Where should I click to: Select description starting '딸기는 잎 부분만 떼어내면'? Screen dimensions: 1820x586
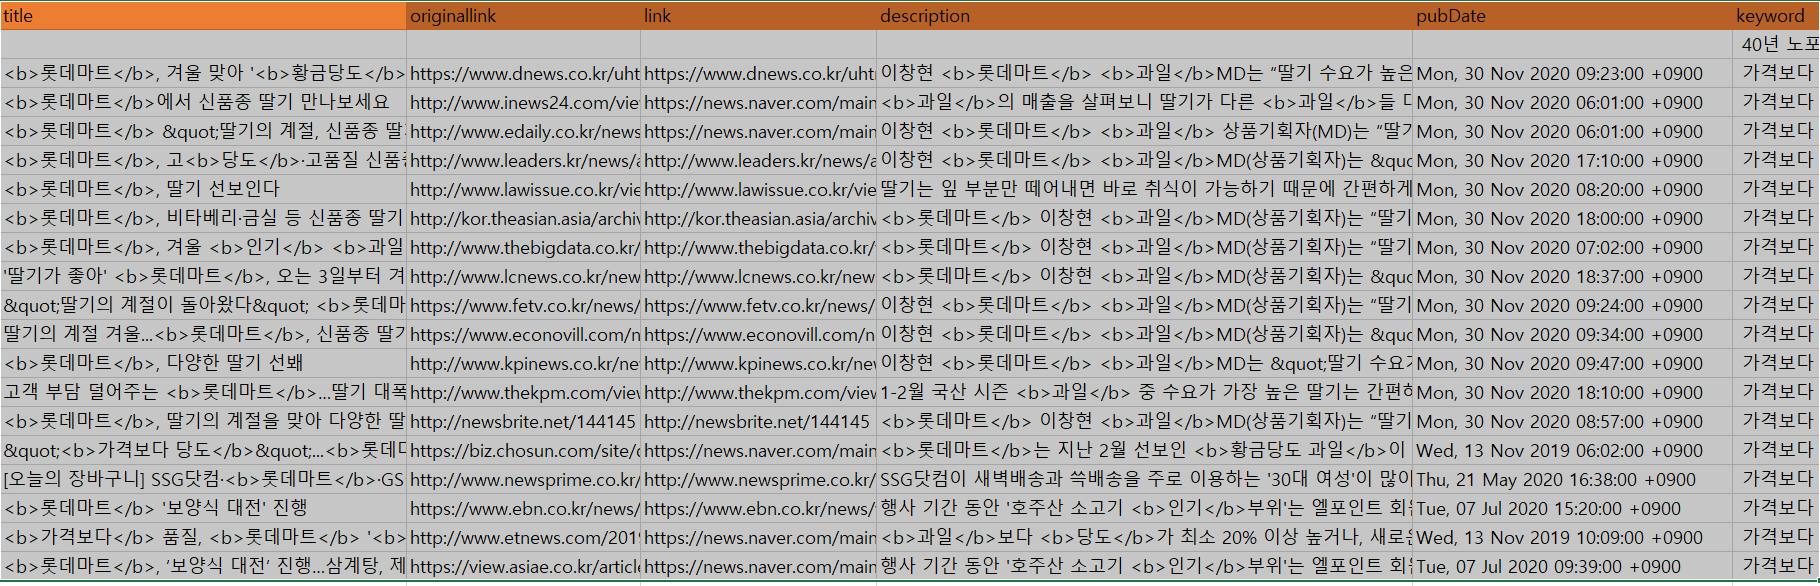(1144, 190)
